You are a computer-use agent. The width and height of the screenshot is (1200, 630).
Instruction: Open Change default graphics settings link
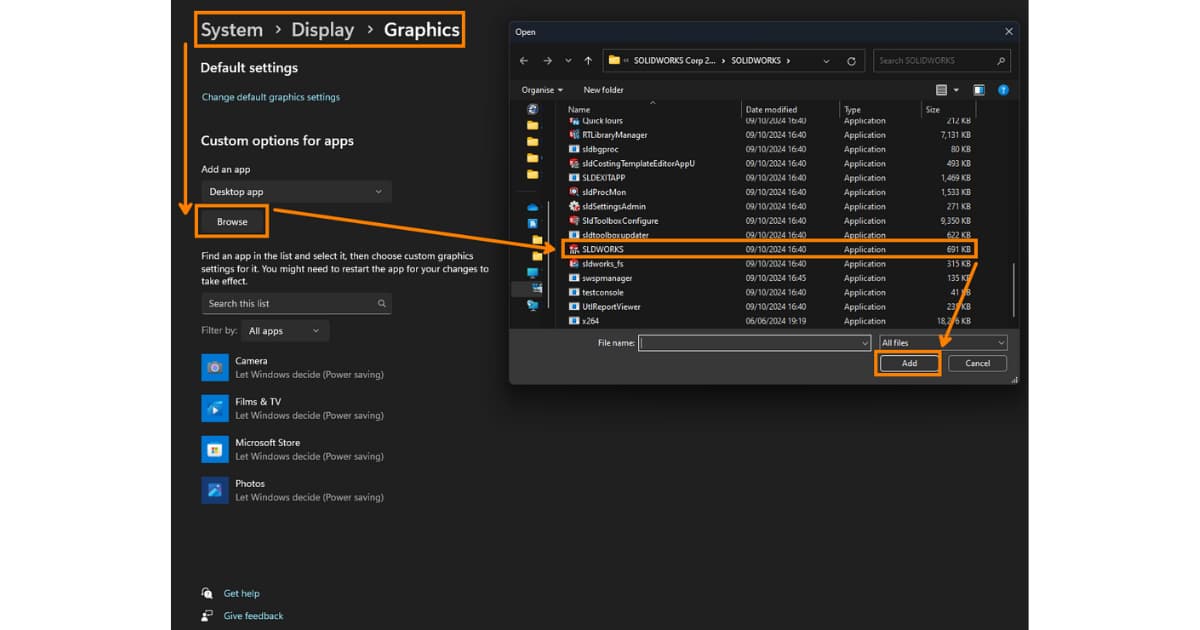[x=271, y=98]
